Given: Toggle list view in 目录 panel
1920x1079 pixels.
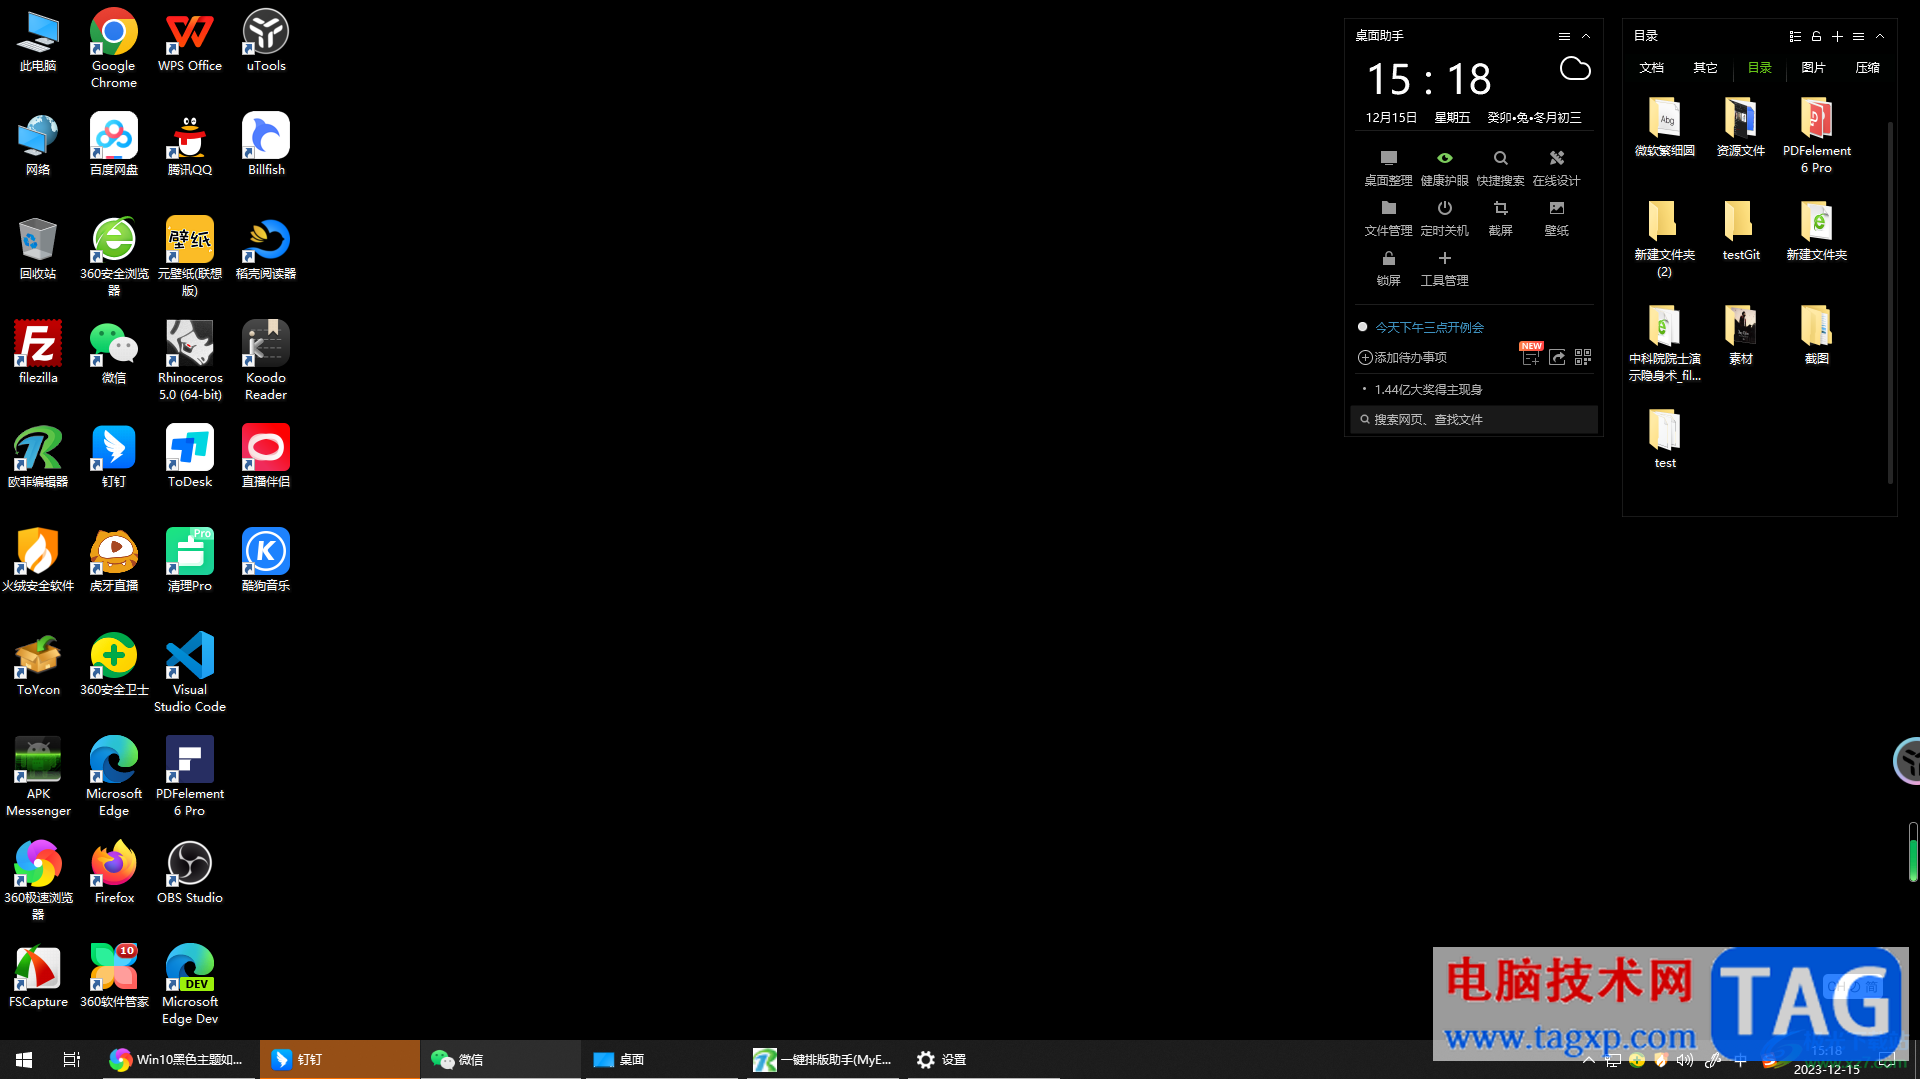Looking at the screenshot, I should (1795, 36).
